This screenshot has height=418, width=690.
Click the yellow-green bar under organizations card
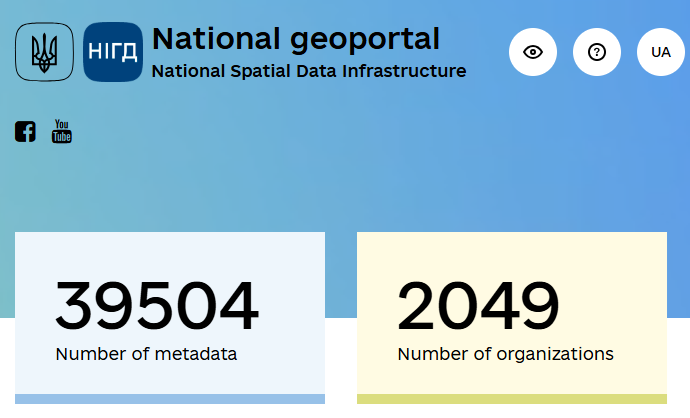512,399
